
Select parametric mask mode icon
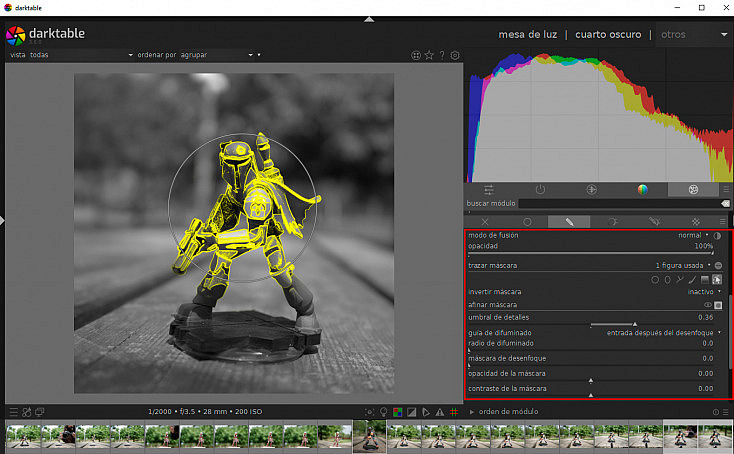612,222
